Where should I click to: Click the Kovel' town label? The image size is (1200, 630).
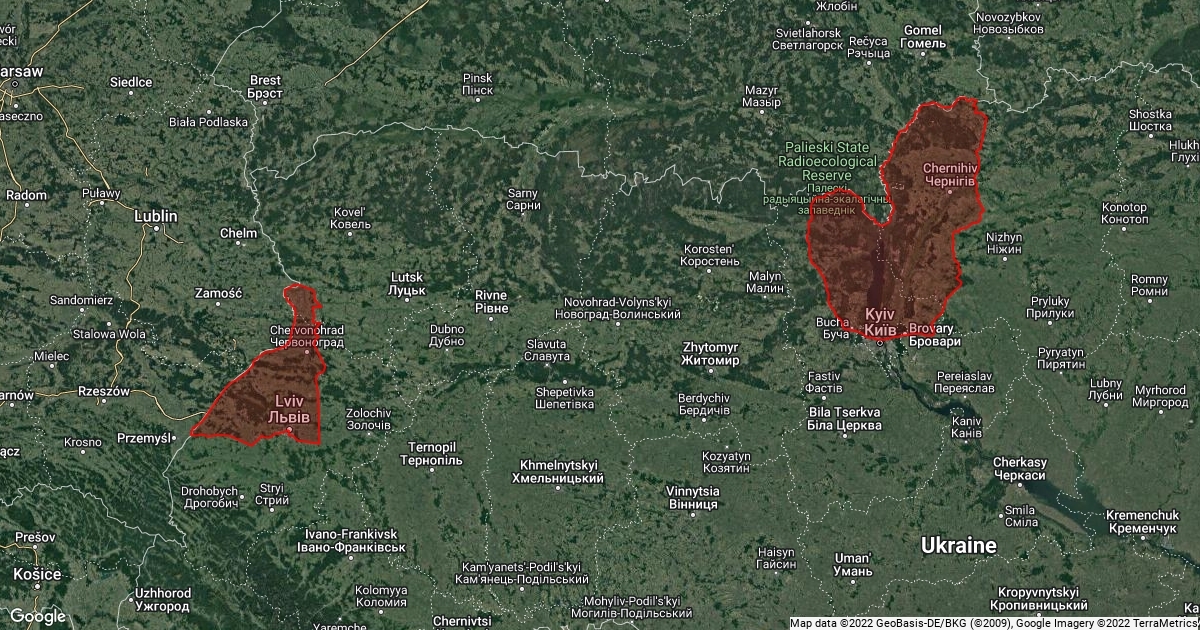[351, 218]
